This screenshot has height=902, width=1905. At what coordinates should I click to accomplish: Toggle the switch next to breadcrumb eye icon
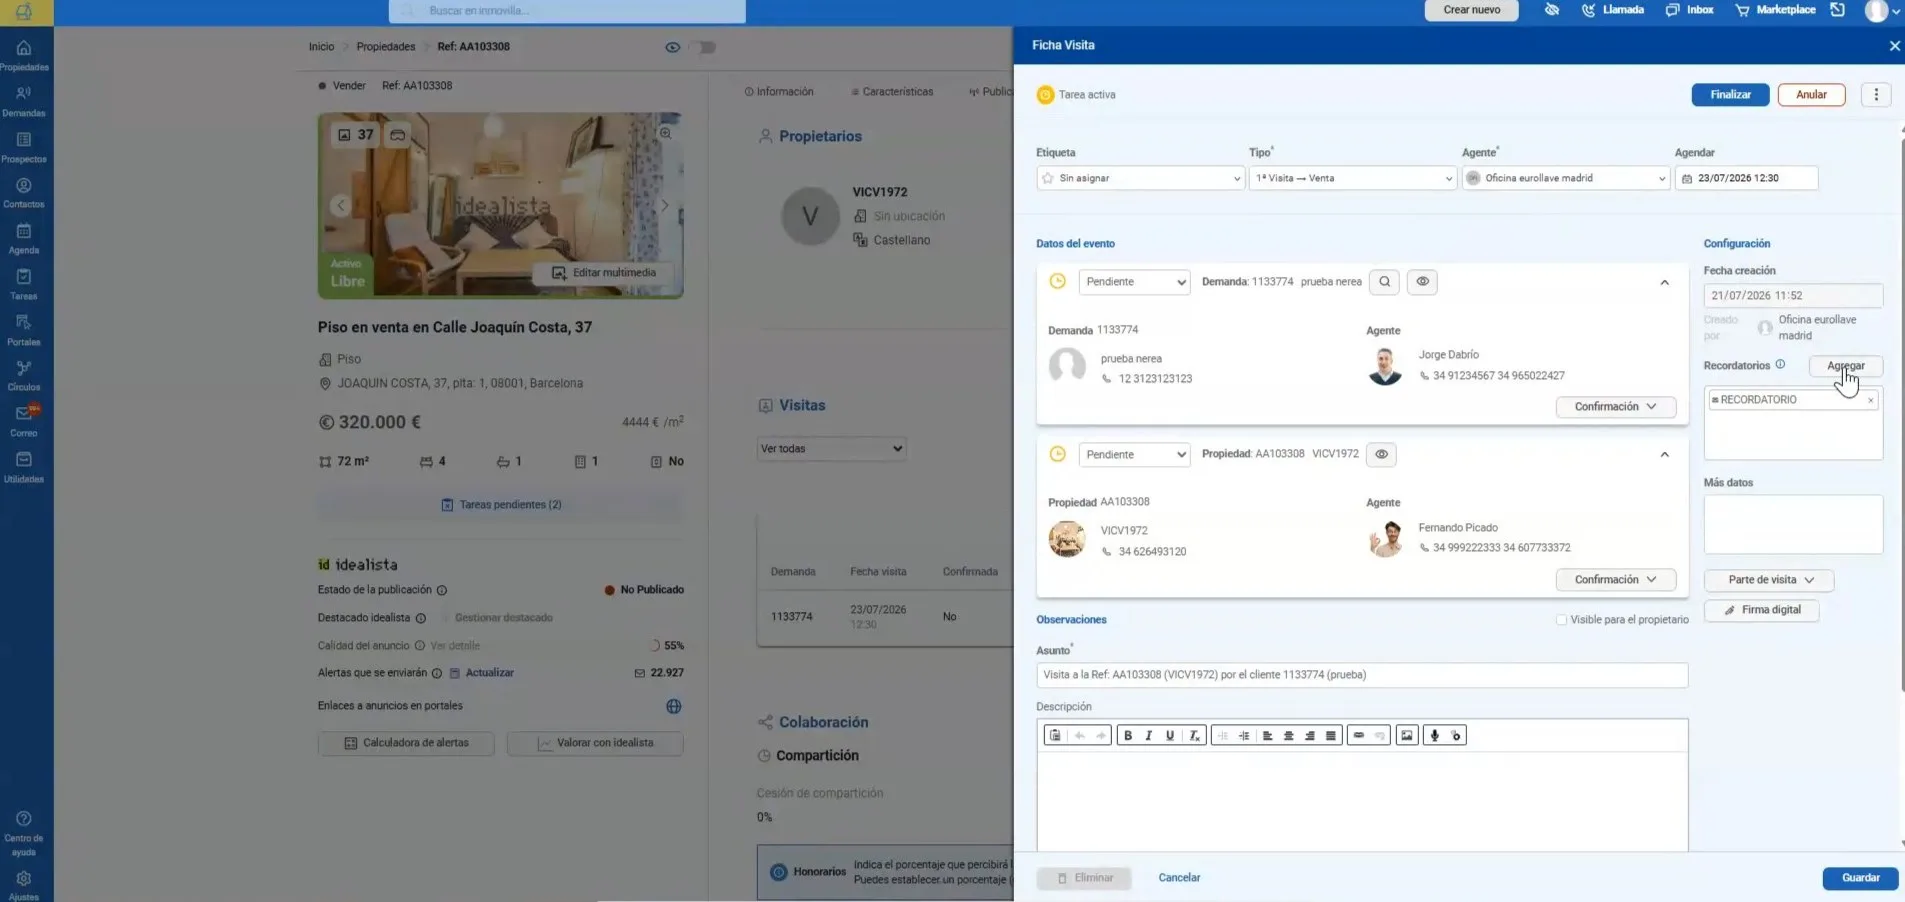(703, 47)
